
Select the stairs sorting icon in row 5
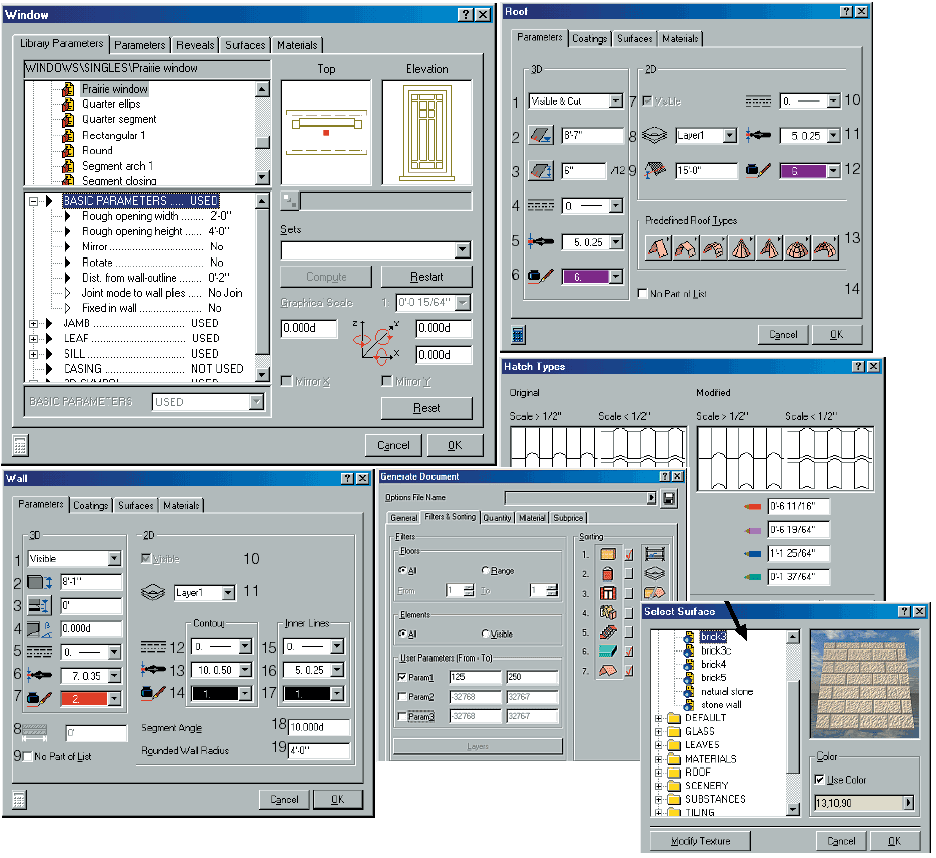tap(608, 631)
